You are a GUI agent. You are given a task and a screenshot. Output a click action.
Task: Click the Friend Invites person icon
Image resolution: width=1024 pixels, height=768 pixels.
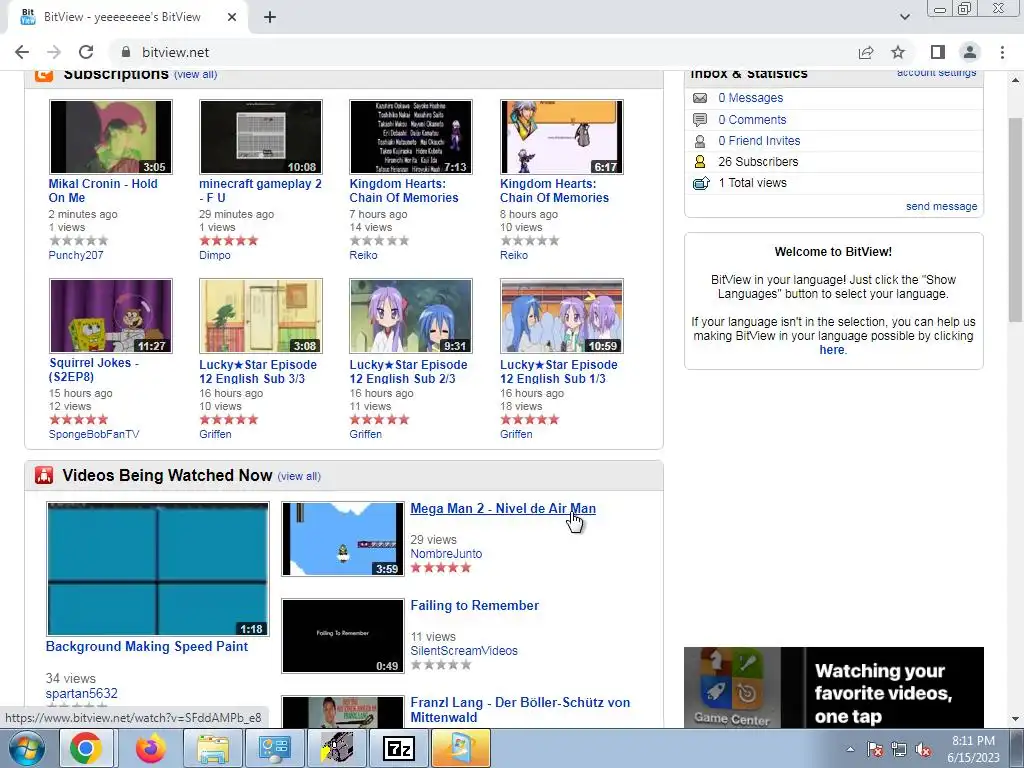700,141
